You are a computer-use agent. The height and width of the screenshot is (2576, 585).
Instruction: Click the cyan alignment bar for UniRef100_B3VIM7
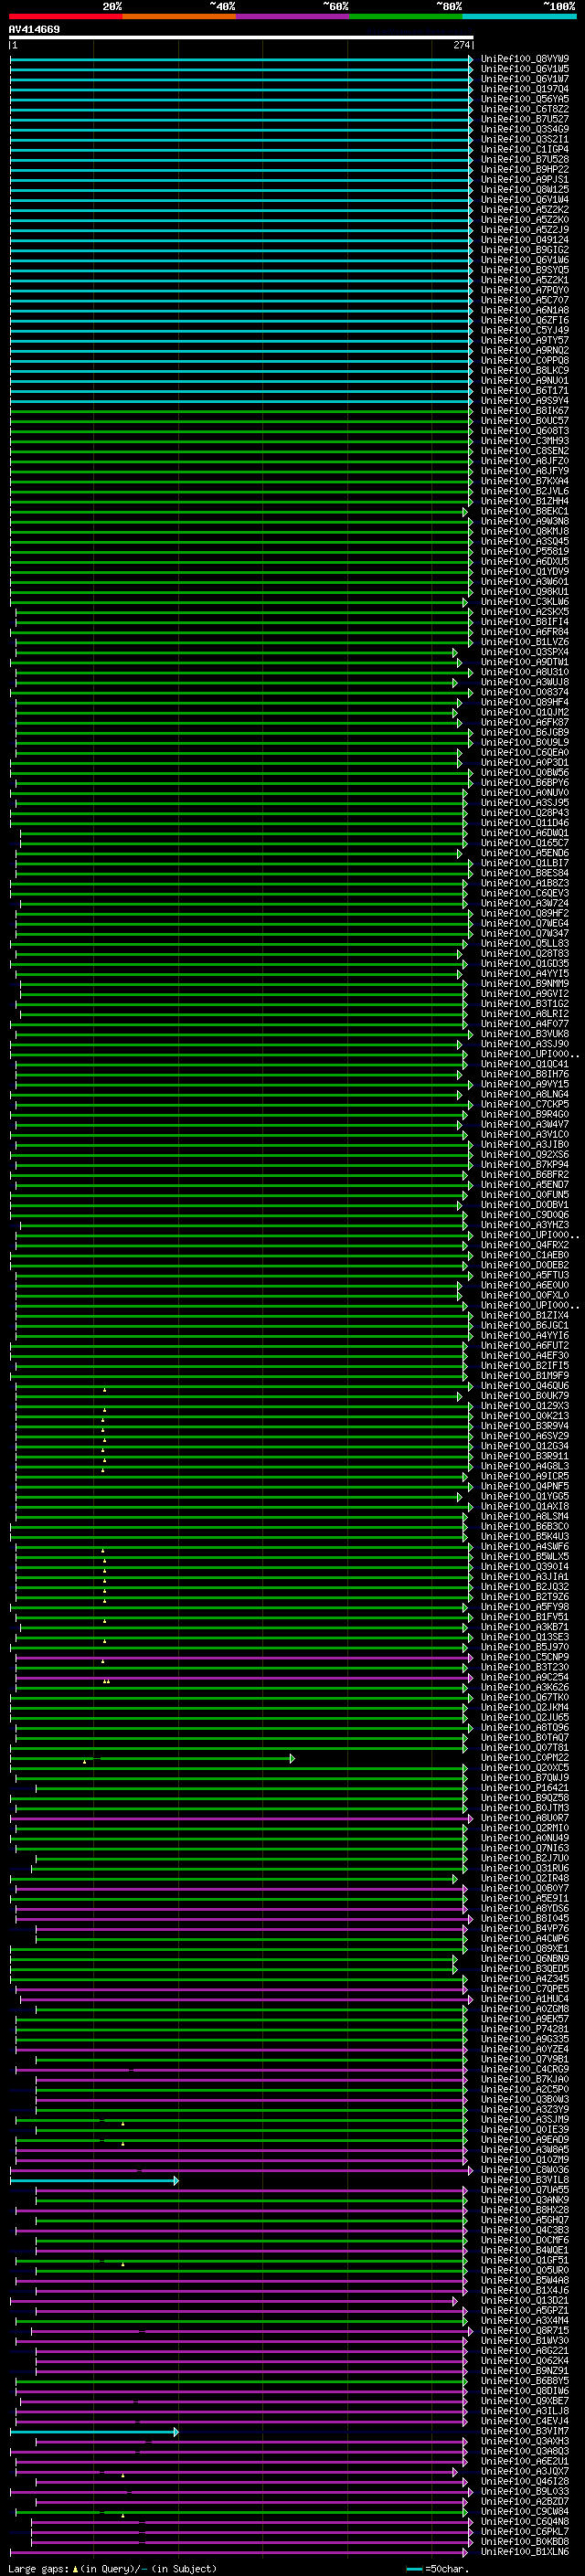tap(94, 2431)
